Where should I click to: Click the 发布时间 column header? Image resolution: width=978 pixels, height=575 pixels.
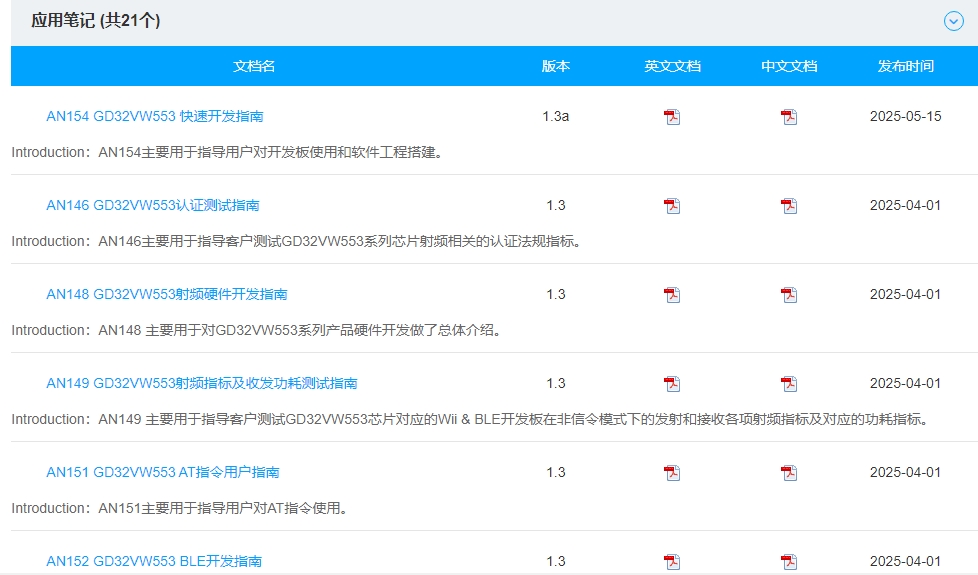click(905, 66)
